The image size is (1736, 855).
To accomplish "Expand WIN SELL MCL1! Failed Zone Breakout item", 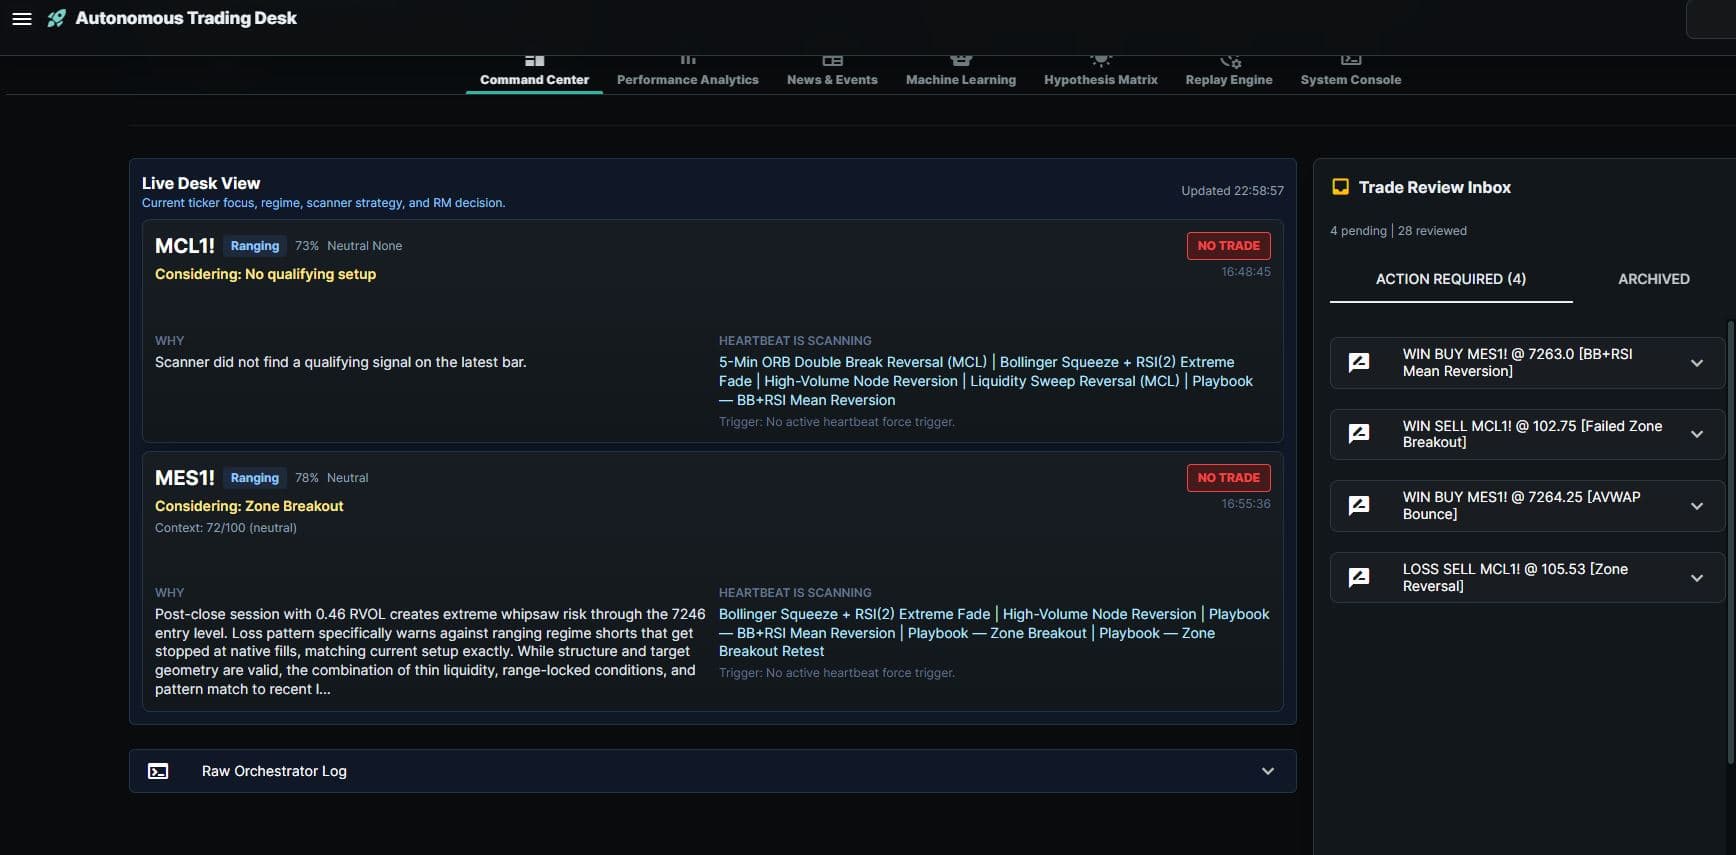I will pos(1697,434).
